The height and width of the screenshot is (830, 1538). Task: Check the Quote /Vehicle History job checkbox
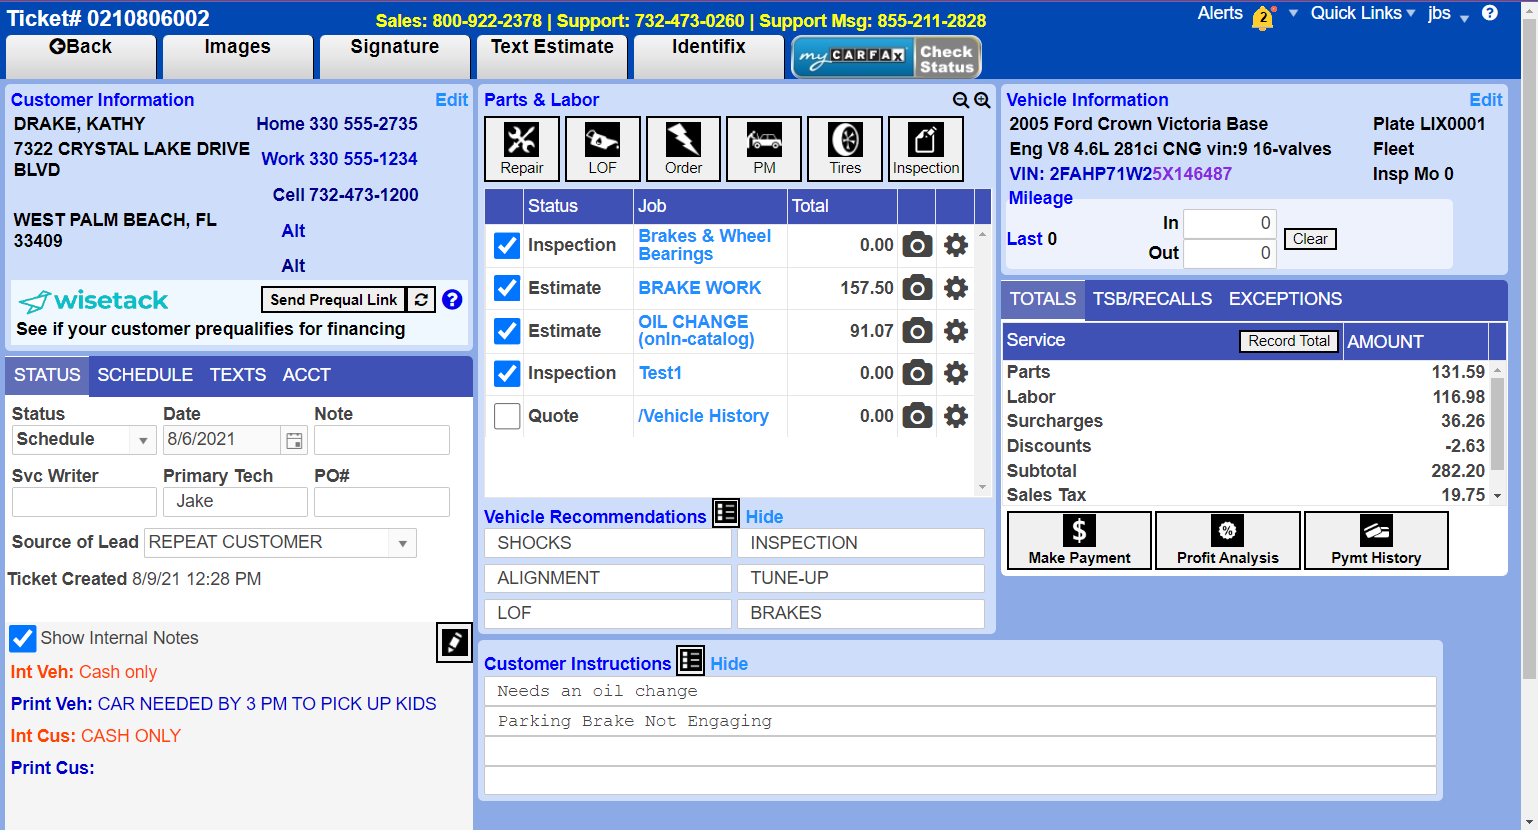tap(507, 416)
